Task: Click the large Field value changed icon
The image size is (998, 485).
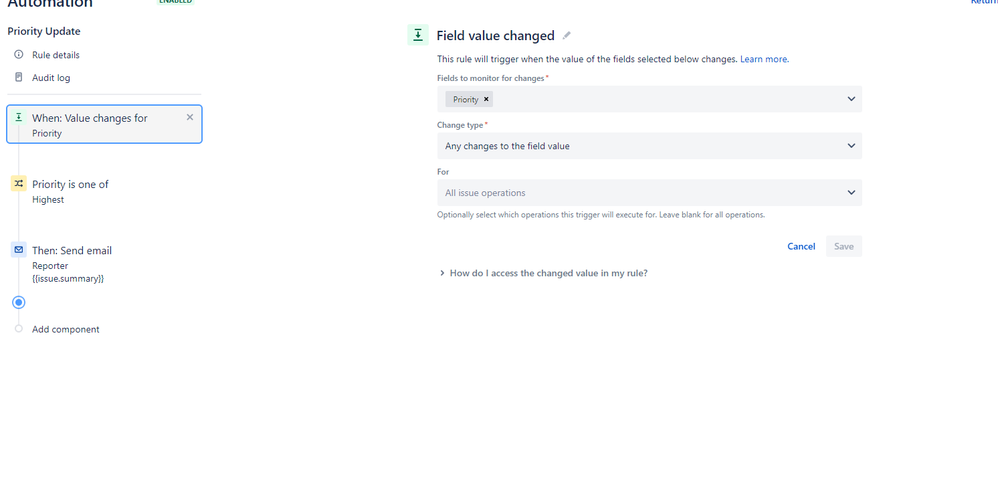Action: (x=418, y=35)
